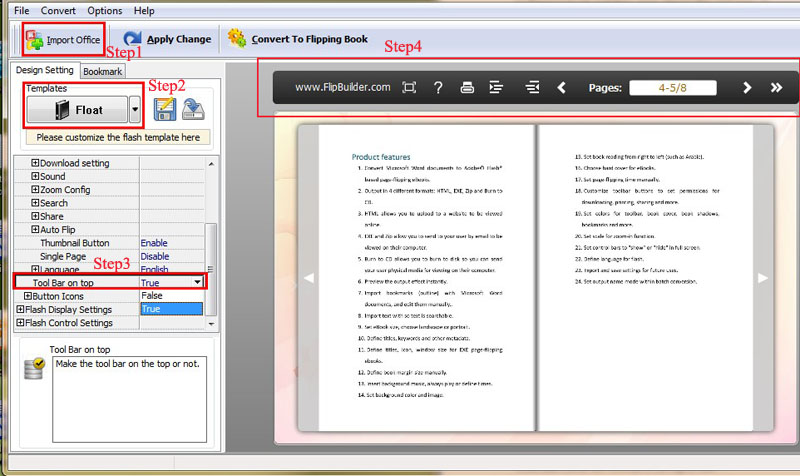Expand the Sound settings node
The width and height of the screenshot is (800, 476).
(x=35, y=176)
